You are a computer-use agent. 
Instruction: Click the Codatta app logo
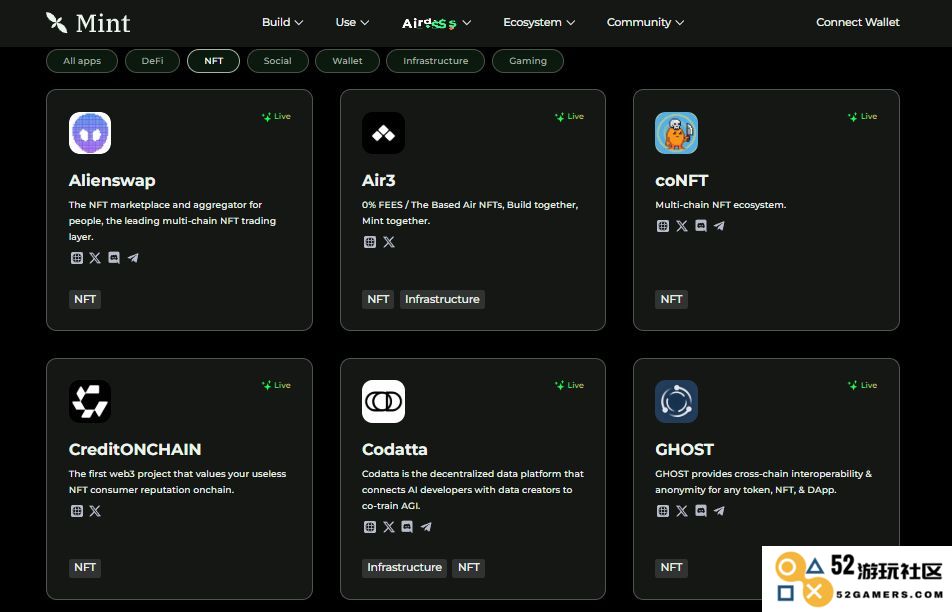point(383,401)
